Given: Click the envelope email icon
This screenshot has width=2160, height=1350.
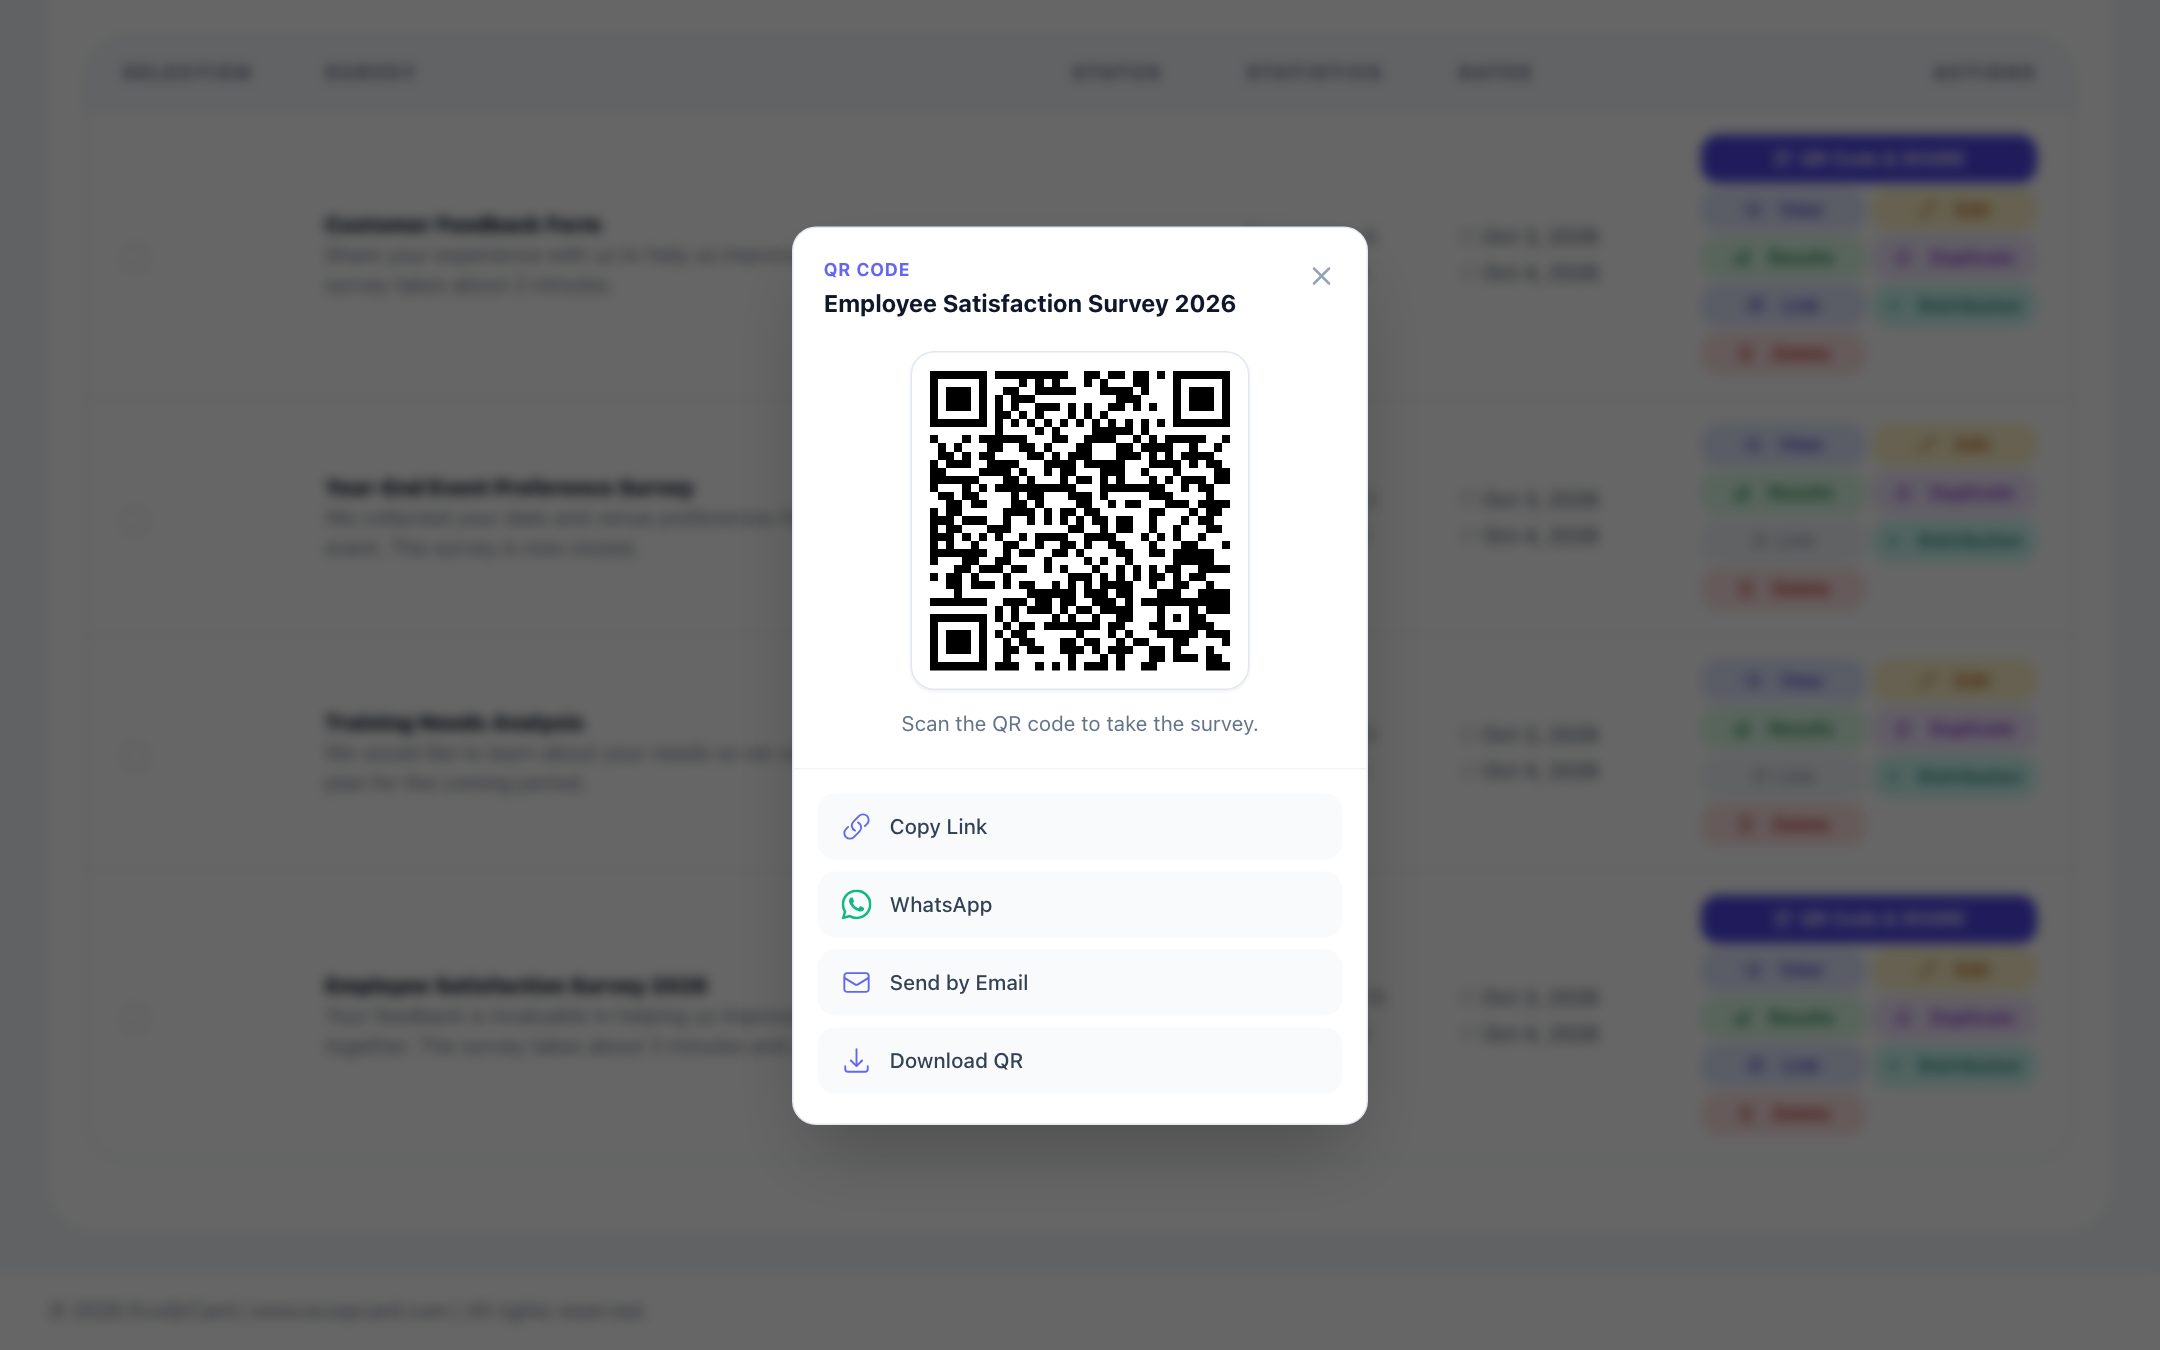Looking at the screenshot, I should 856,983.
